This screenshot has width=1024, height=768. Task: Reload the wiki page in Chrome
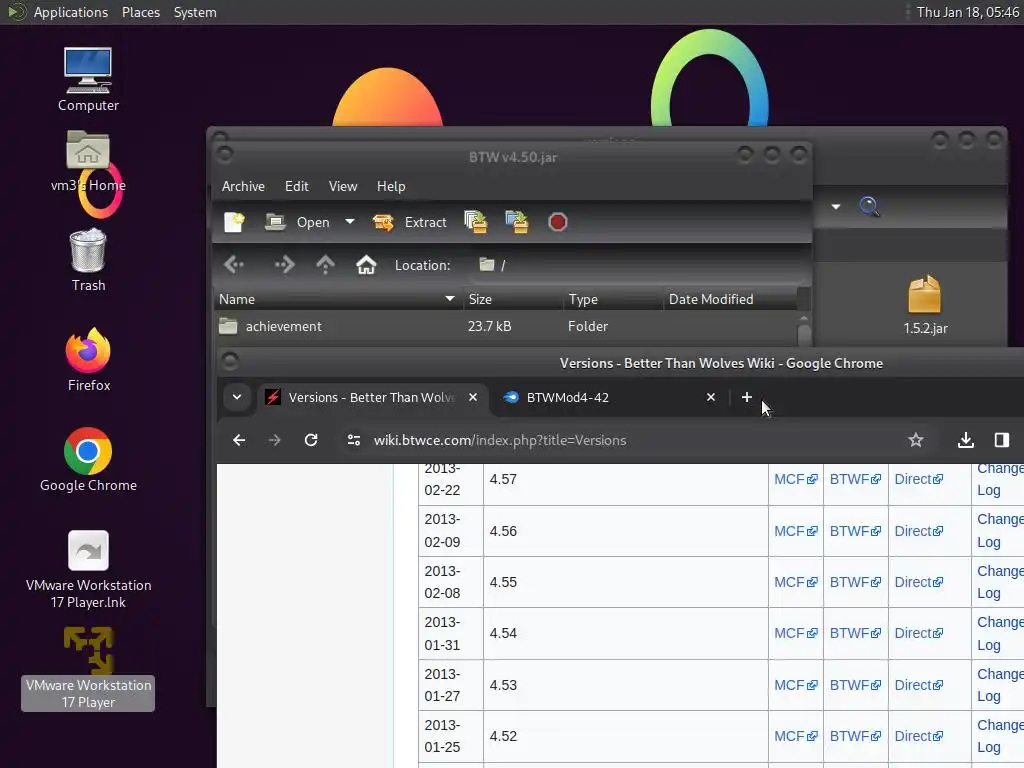coord(311,440)
